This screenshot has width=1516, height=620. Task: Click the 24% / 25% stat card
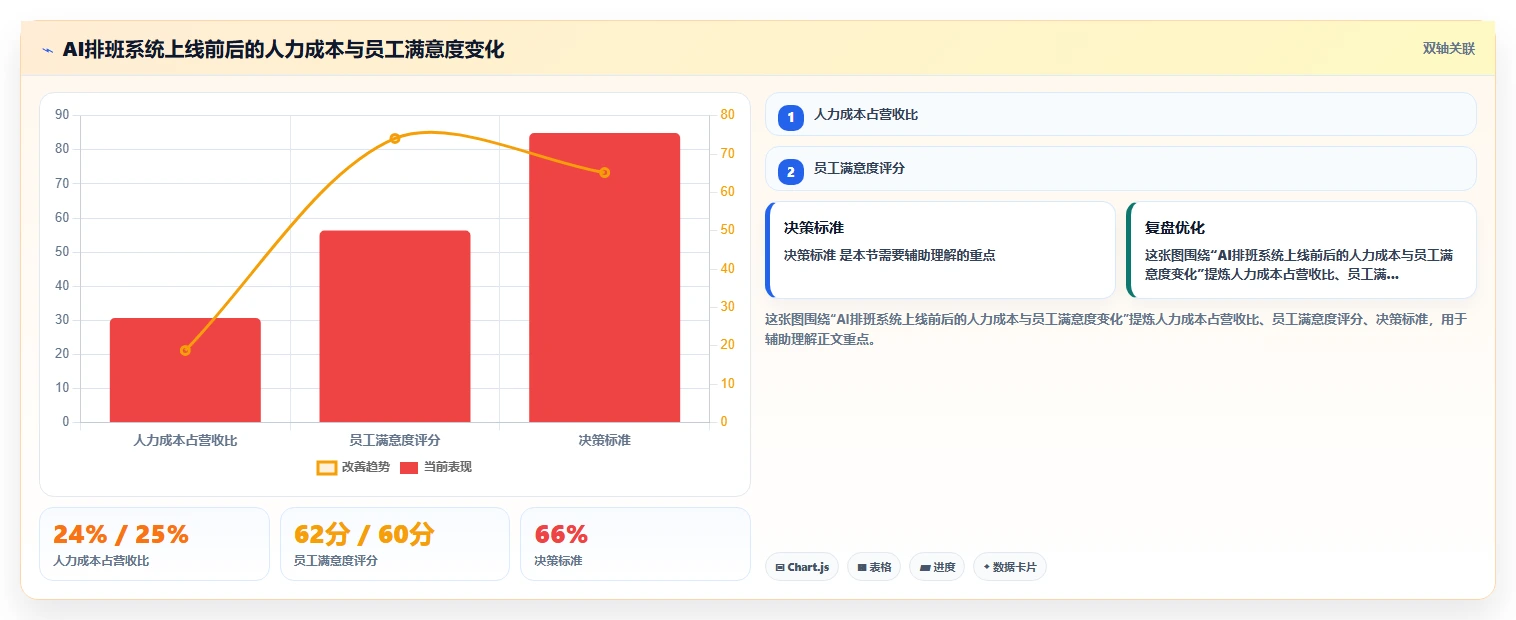tap(154, 544)
